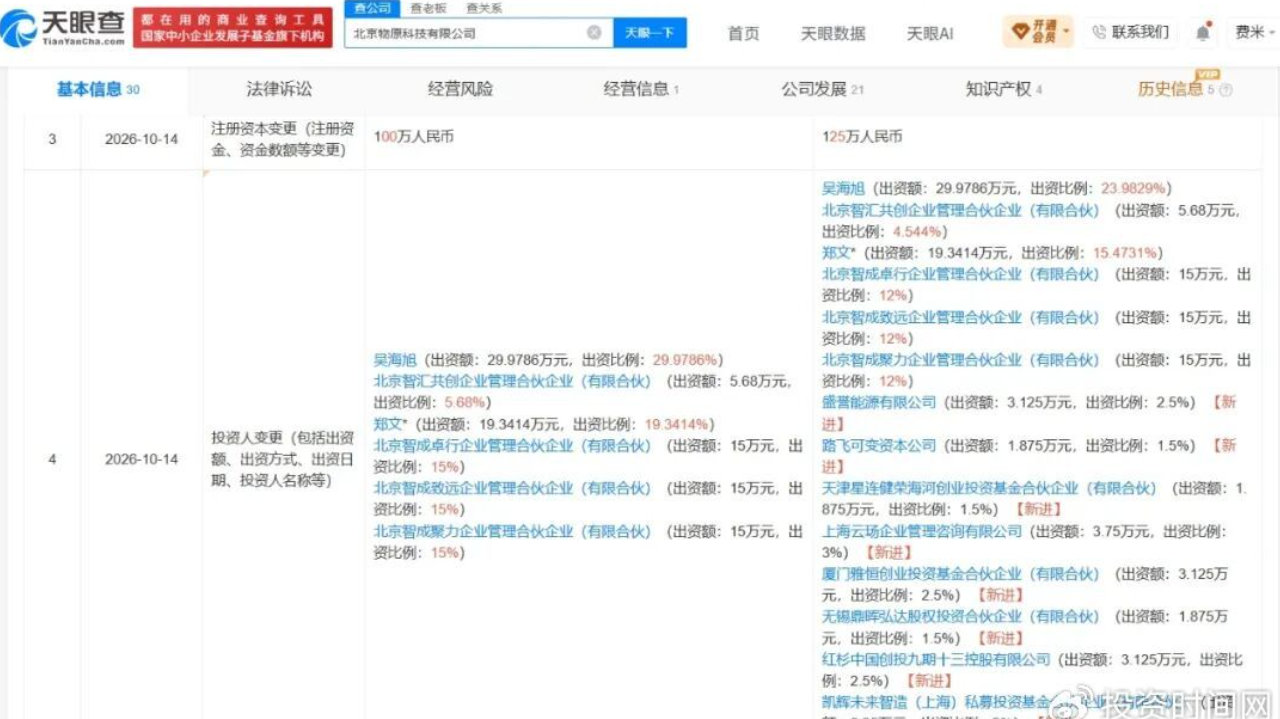Expand the 费米 user account dropdown
The image size is (1280, 719).
click(x=1257, y=33)
